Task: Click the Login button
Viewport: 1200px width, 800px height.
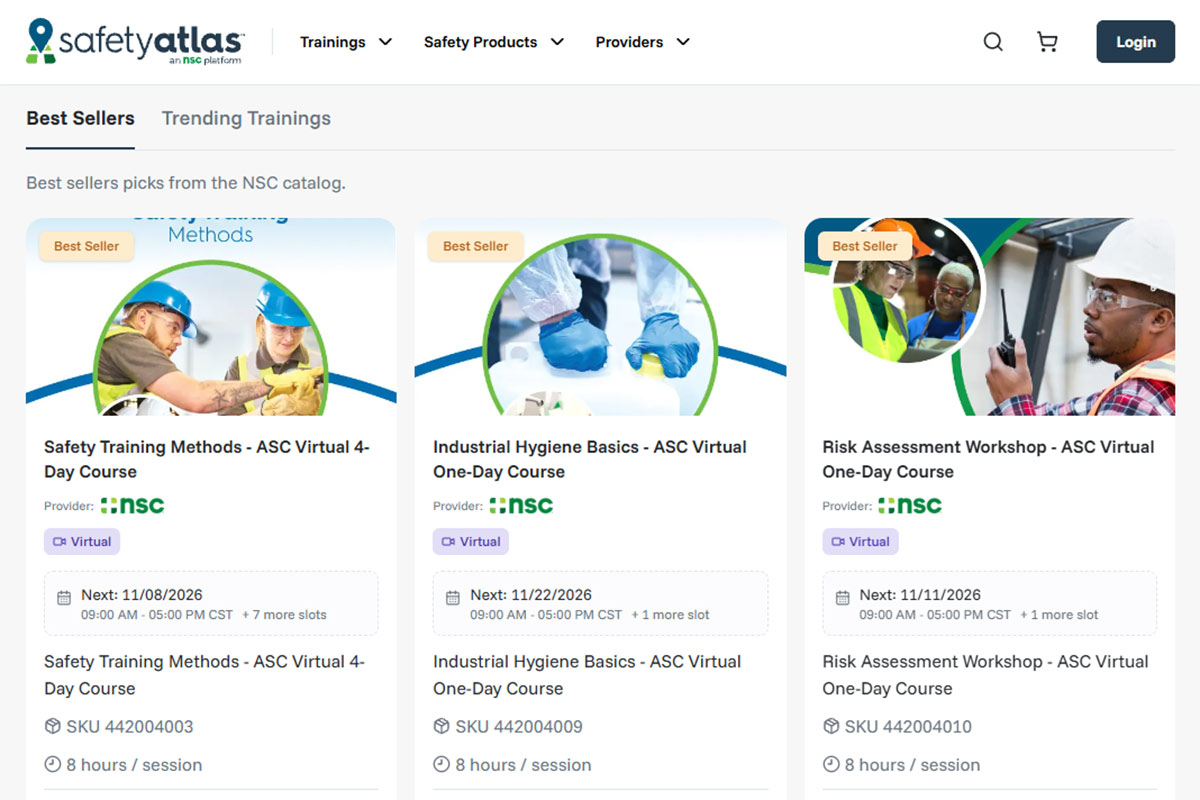Action: [1136, 42]
